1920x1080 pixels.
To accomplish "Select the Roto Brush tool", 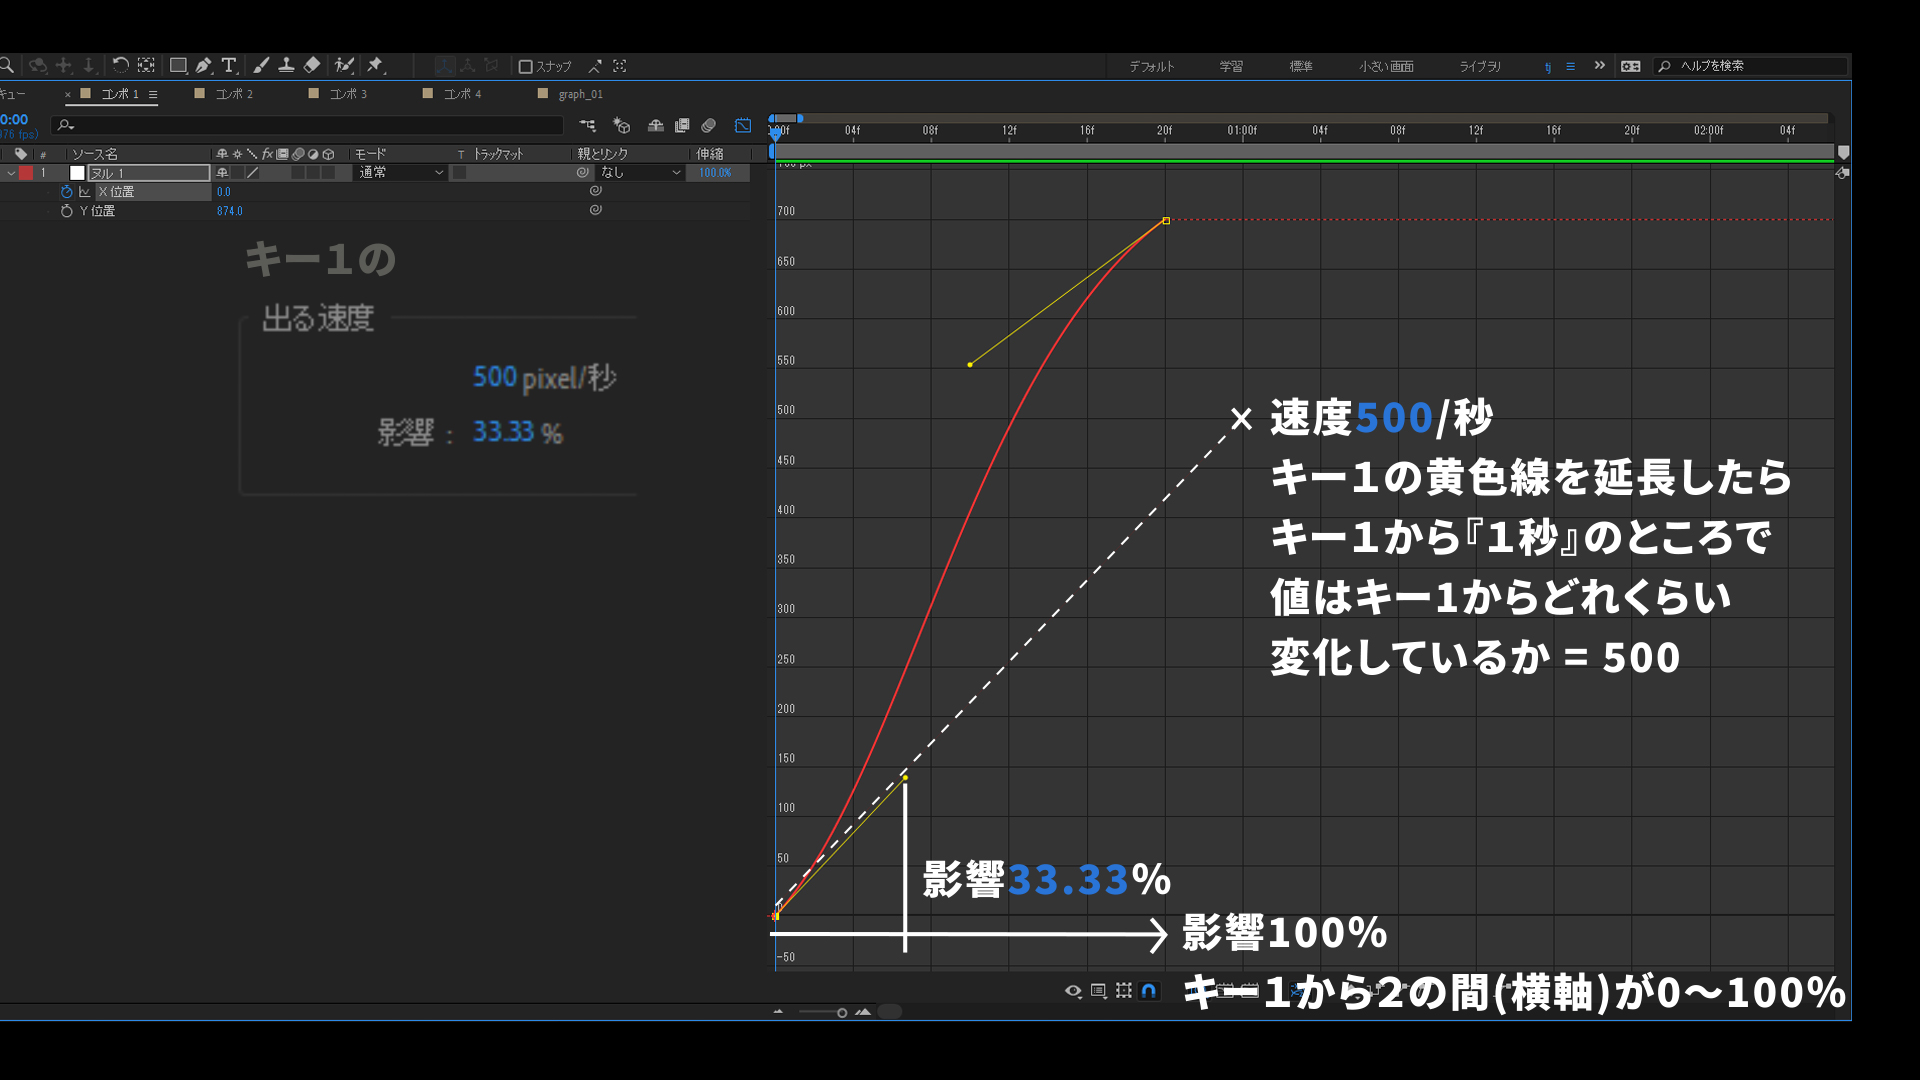I will (x=344, y=66).
